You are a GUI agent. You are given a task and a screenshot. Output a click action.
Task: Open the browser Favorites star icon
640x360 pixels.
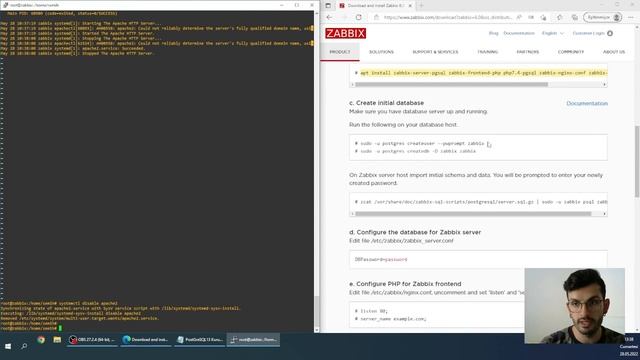point(560,17)
